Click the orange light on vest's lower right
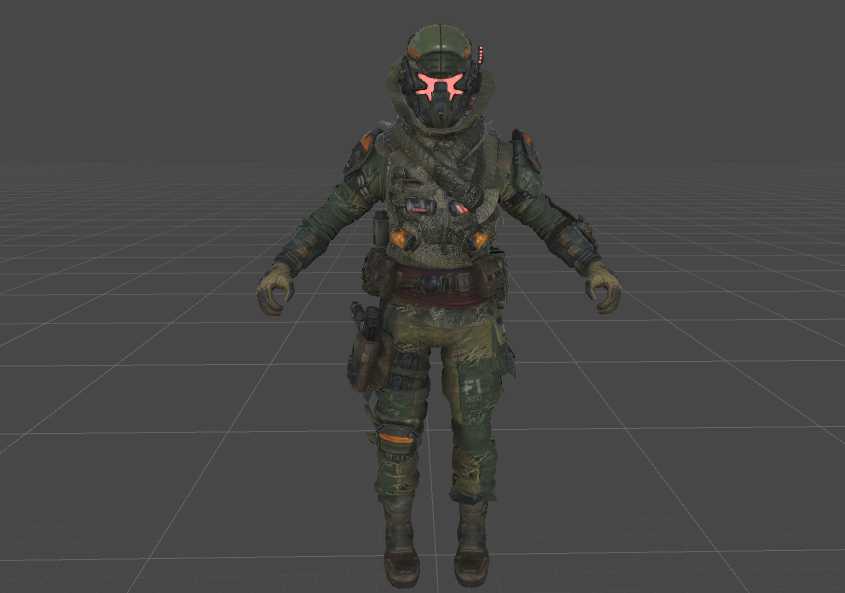845x593 pixels. tap(480, 240)
